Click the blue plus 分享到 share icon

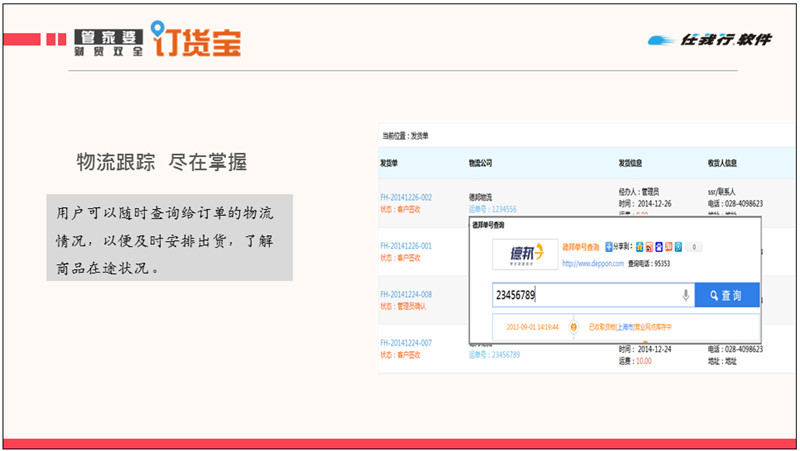tap(609, 247)
